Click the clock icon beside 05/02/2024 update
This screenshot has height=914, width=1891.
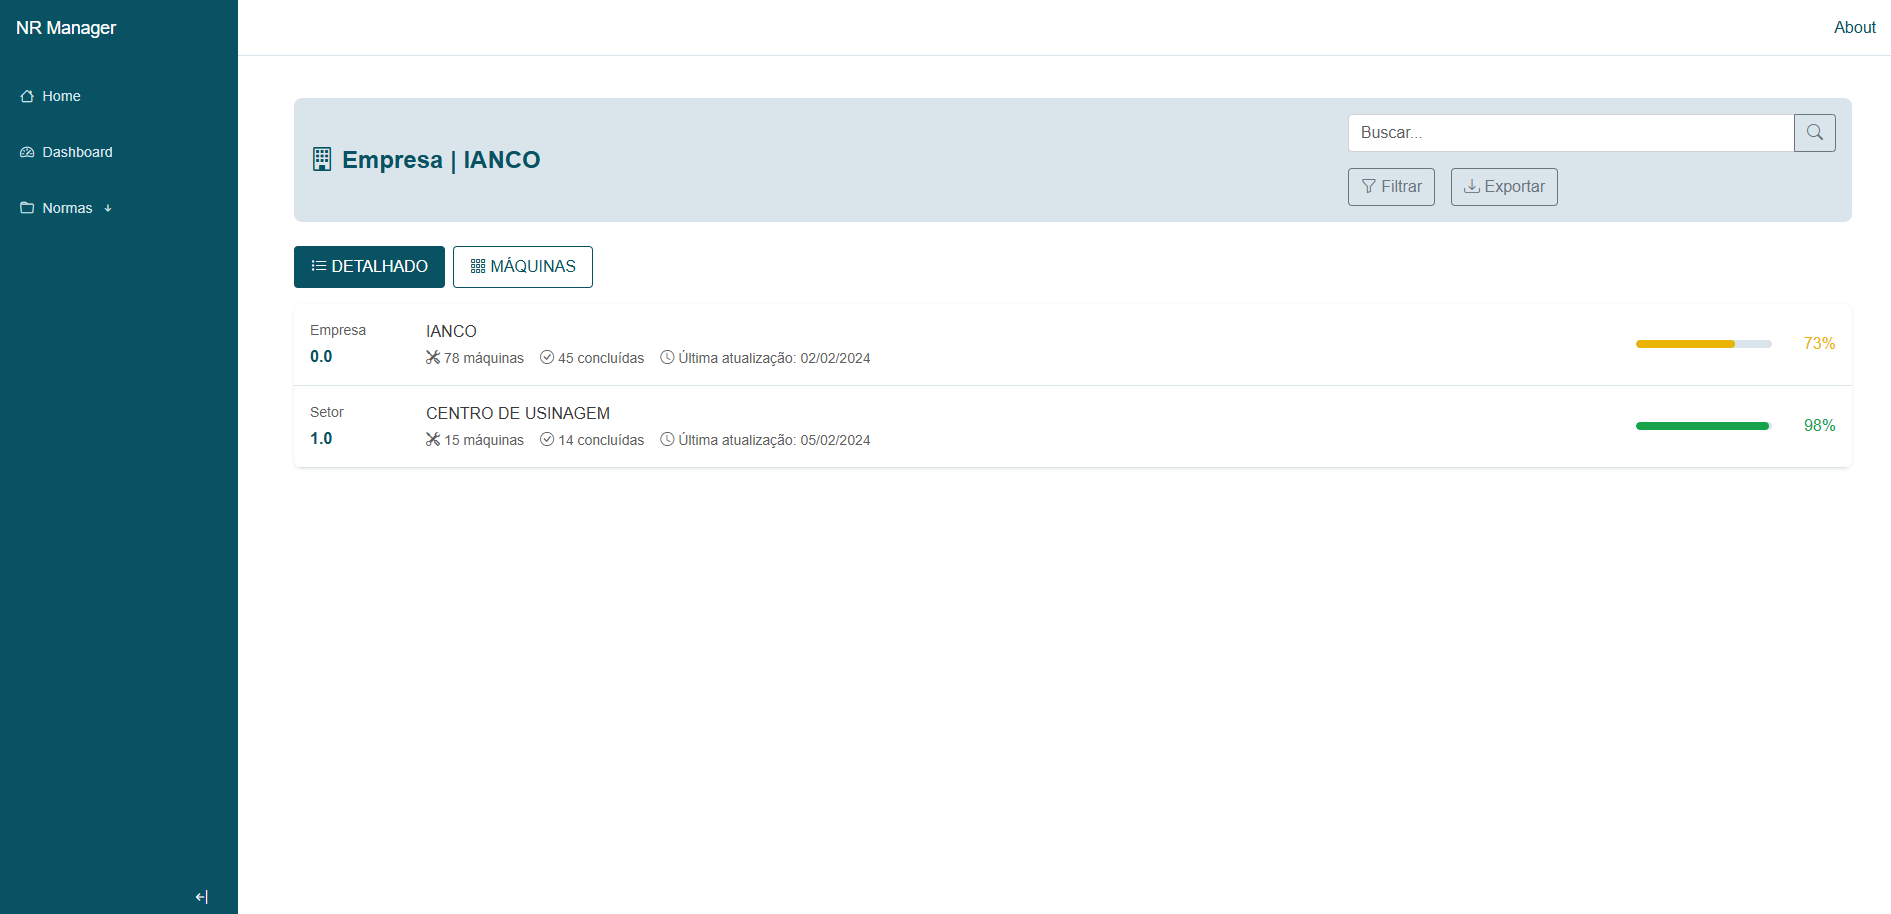pyautogui.click(x=667, y=439)
